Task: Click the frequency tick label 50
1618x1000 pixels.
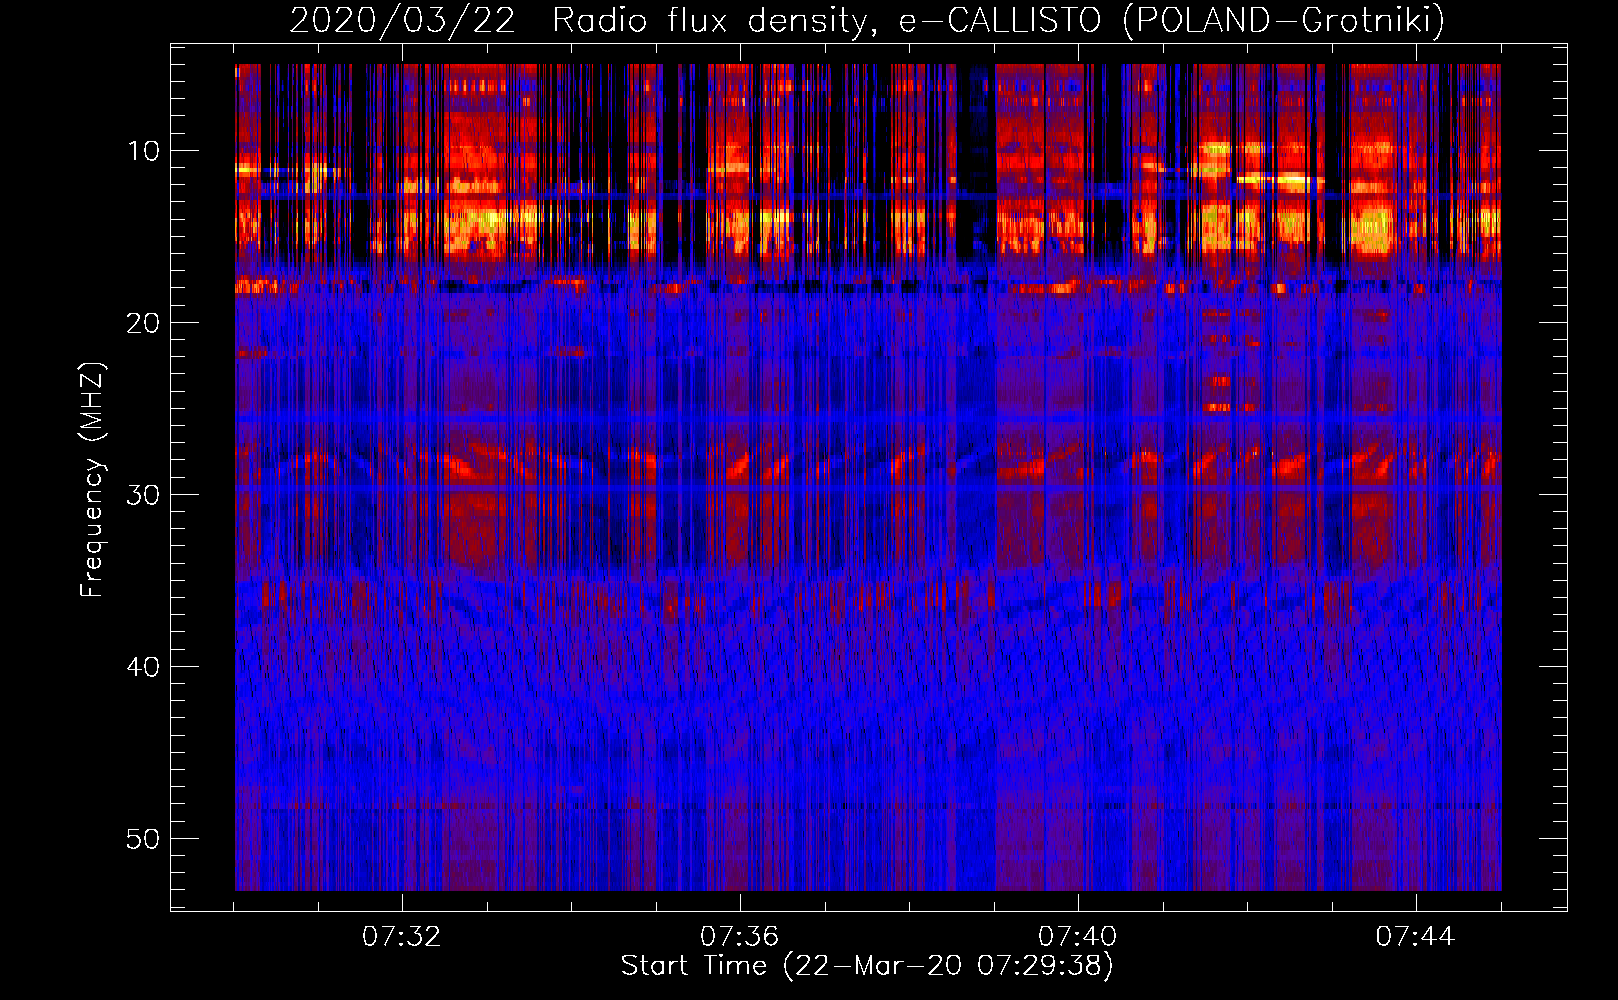Action: [144, 839]
